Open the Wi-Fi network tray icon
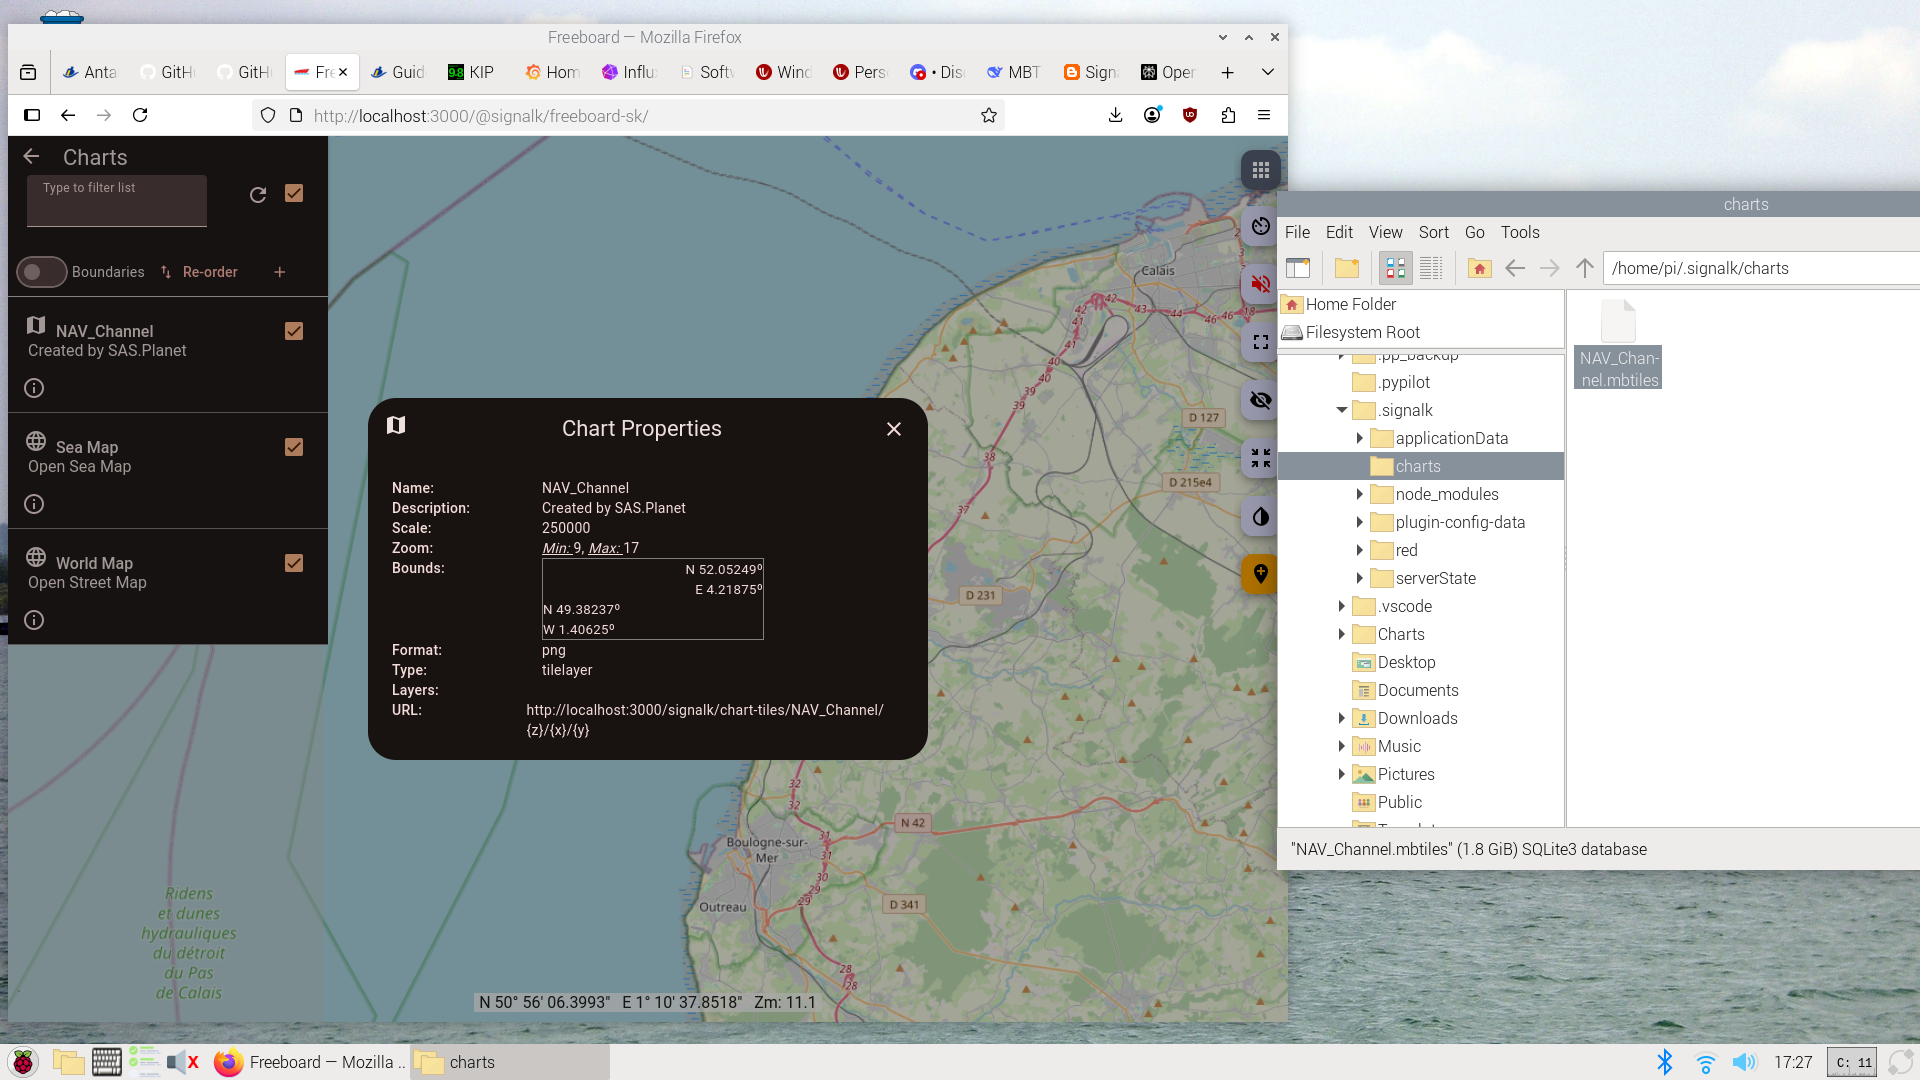Screen dimensions: 1920x1080 coord(1705,1062)
